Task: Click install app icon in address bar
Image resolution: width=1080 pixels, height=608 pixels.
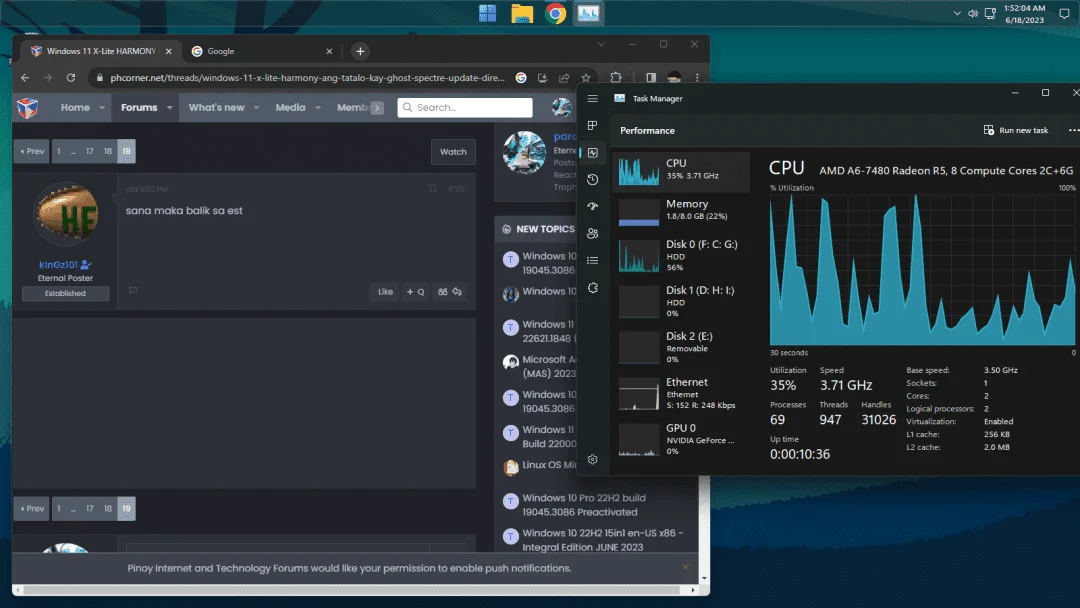Action: 543,78
